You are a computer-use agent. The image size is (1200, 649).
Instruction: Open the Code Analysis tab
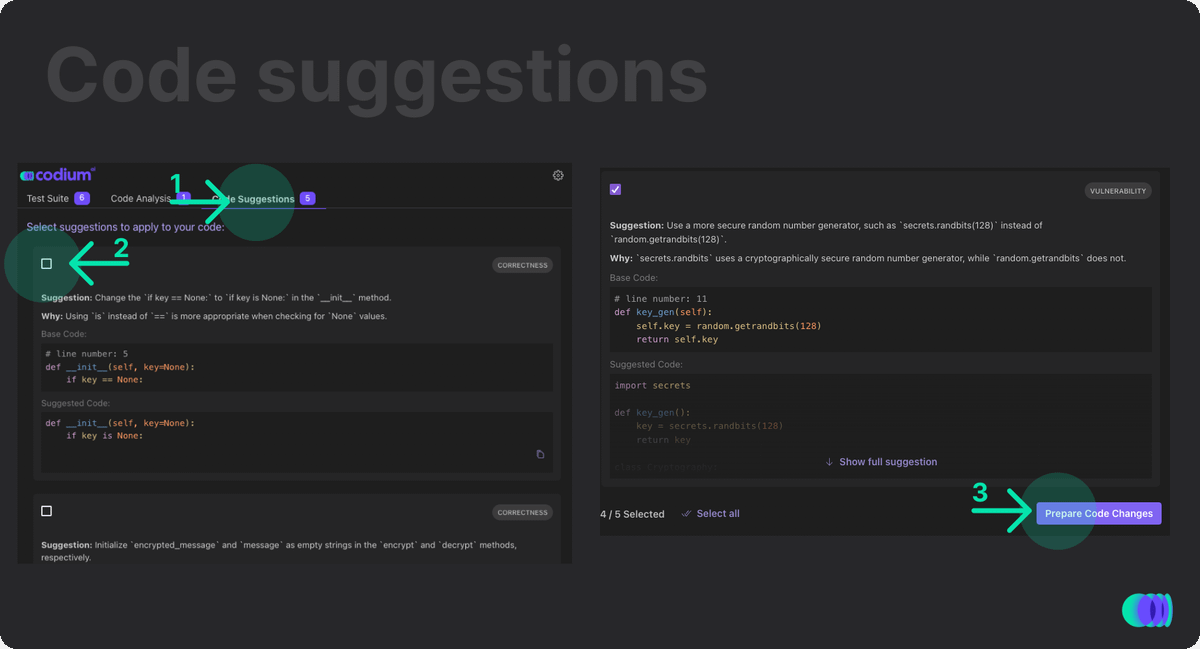(x=140, y=198)
